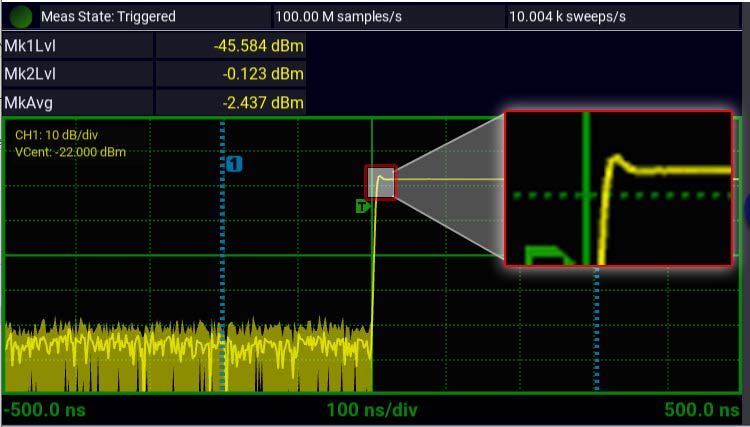This screenshot has width=750, height=427.
Task: Select the MkAvg measurement label
Action: coord(26,102)
